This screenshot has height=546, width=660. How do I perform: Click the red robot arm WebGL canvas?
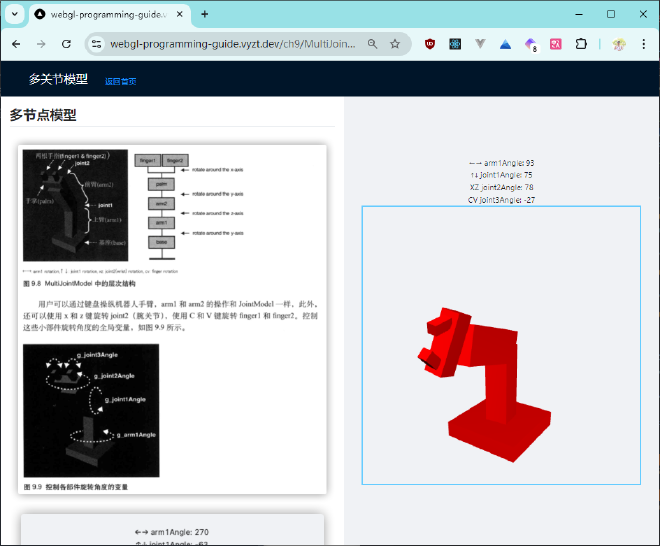501,345
